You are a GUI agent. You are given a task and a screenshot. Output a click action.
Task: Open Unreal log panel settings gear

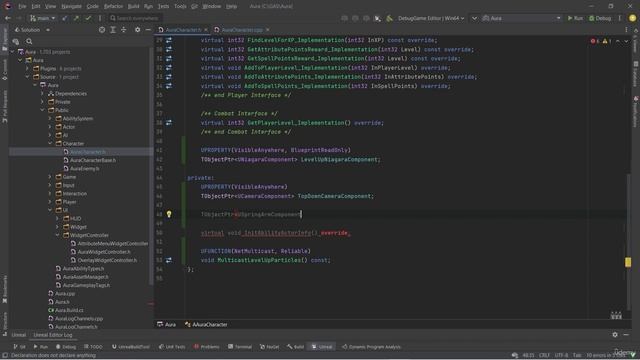[615, 335]
